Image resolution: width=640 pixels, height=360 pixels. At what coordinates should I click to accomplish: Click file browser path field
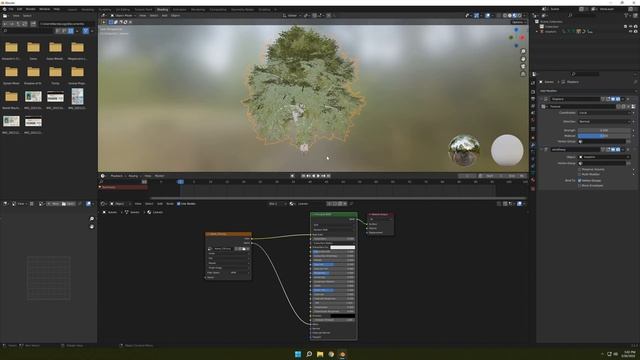pos(67,24)
